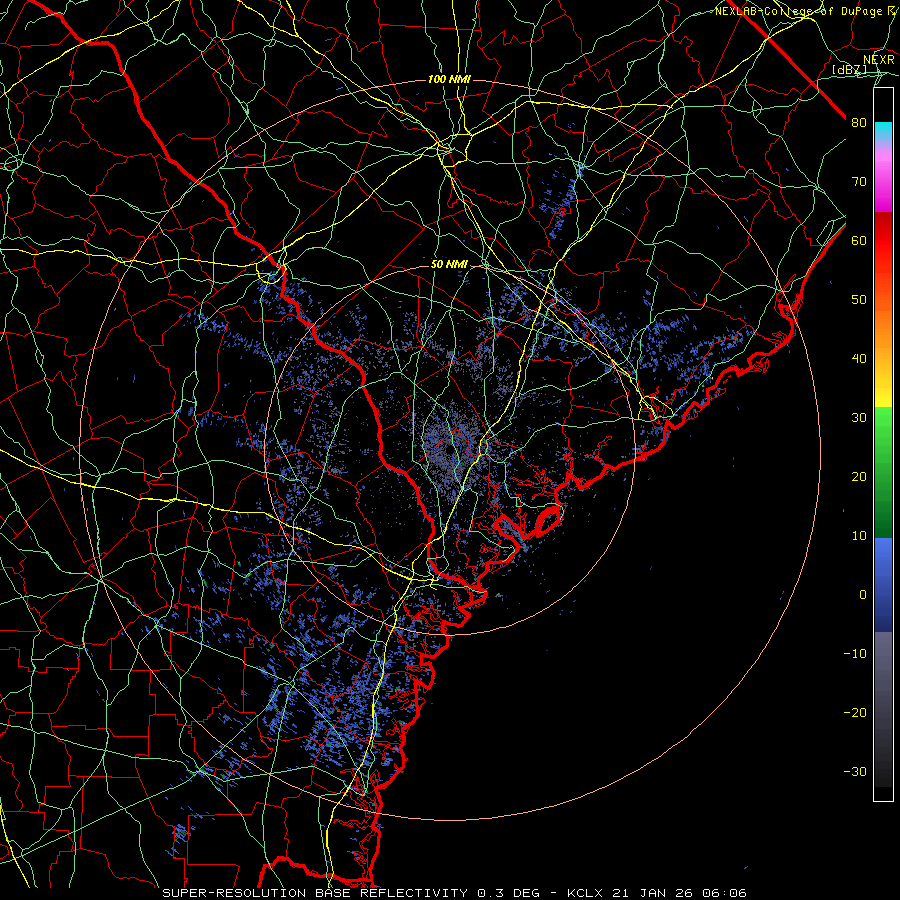Click the -10 value on the dBZ scale
900x900 pixels.
tap(855, 653)
